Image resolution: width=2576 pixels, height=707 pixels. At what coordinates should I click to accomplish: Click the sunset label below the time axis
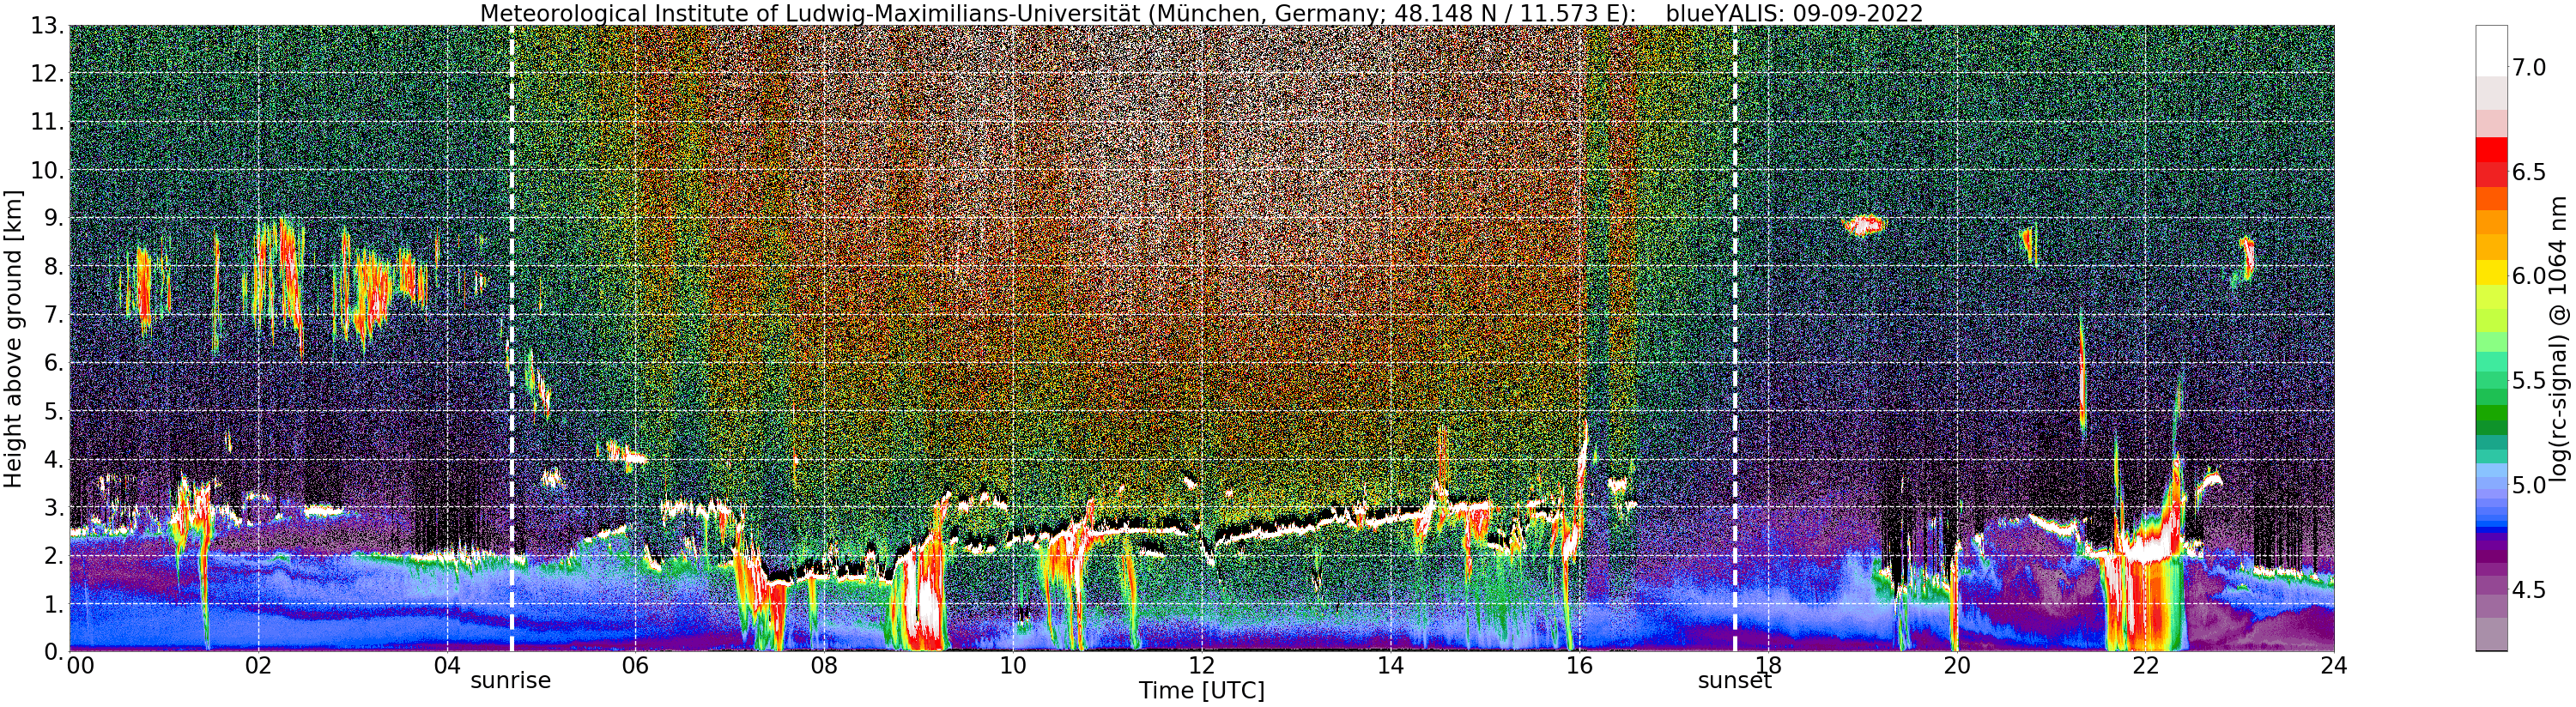1734,681
